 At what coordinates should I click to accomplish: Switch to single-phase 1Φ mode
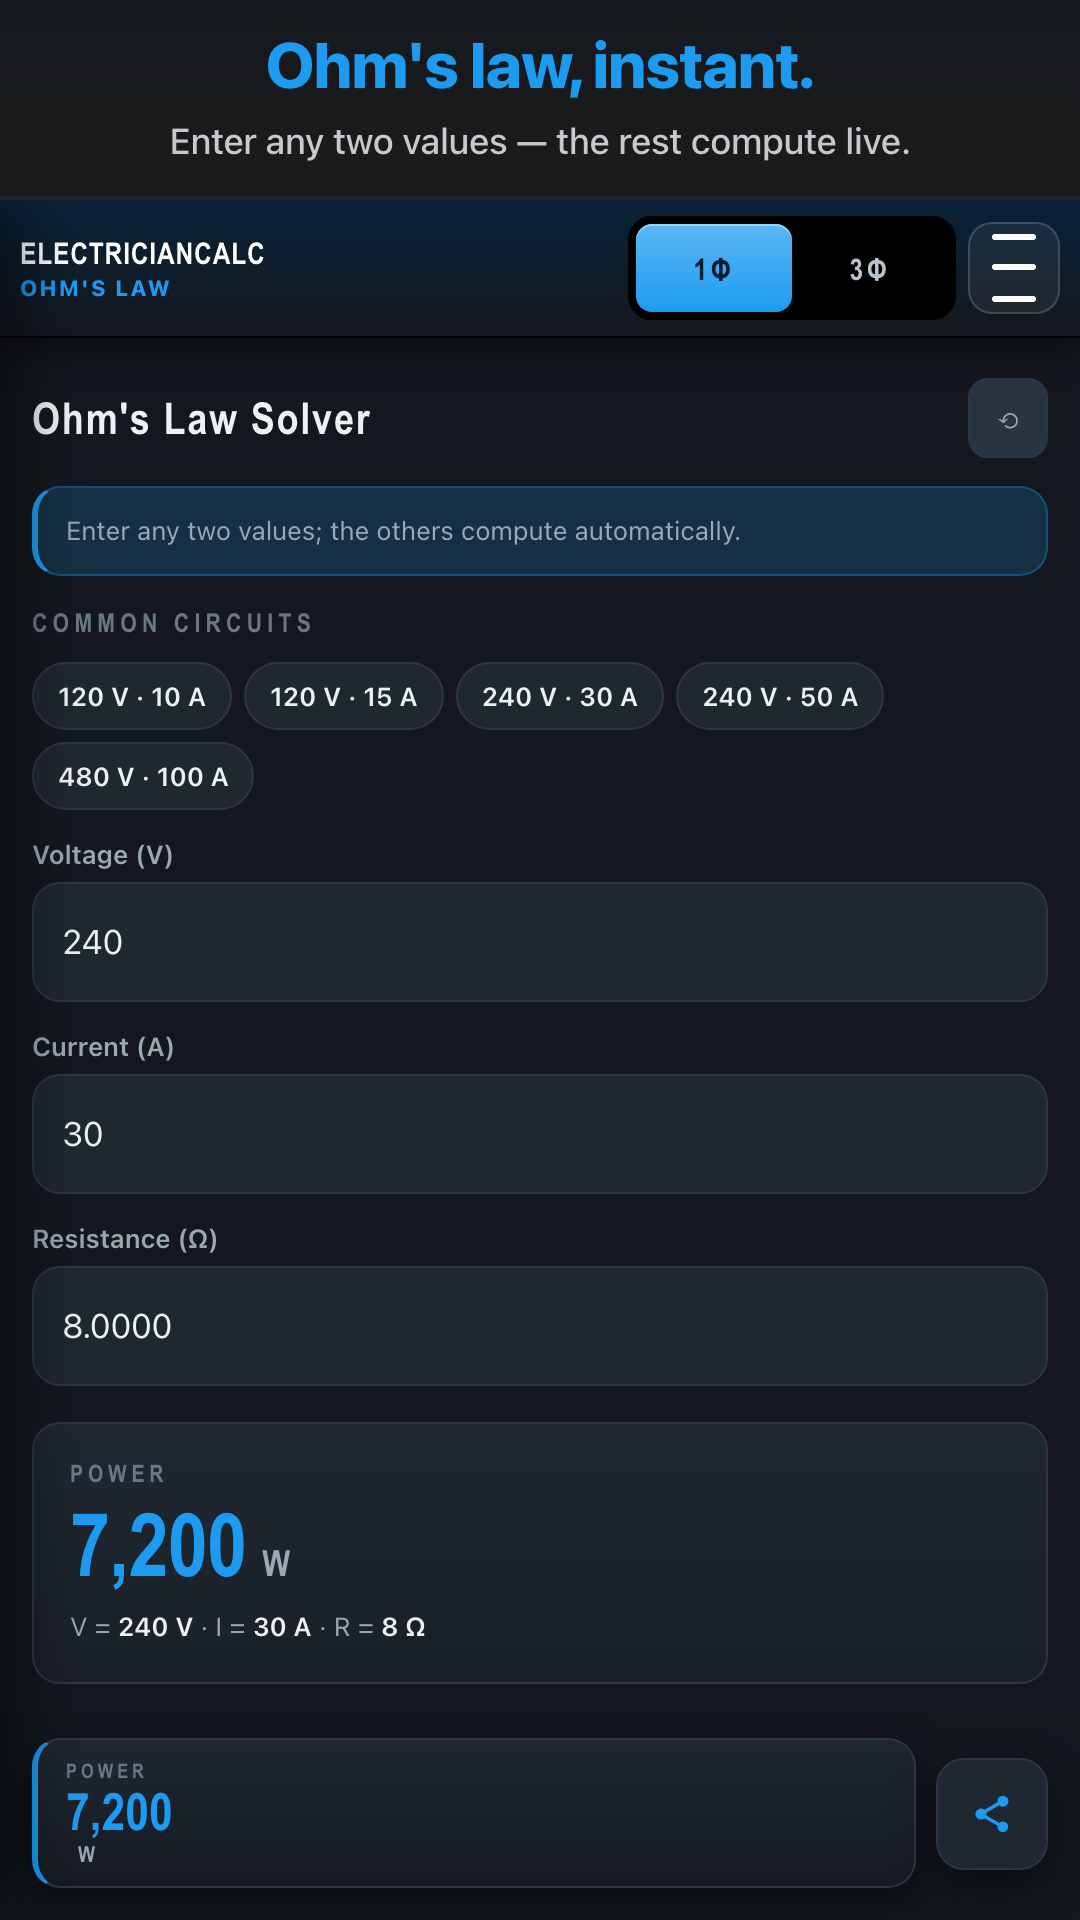pyautogui.click(x=713, y=269)
